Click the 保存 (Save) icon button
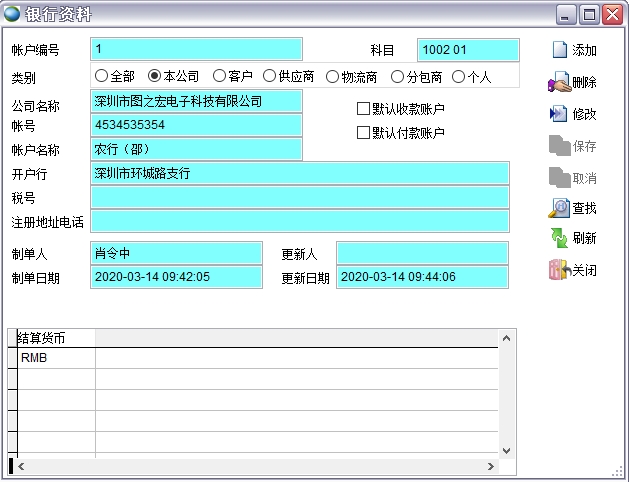The height and width of the screenshot is (482, 629). (574, 146)
